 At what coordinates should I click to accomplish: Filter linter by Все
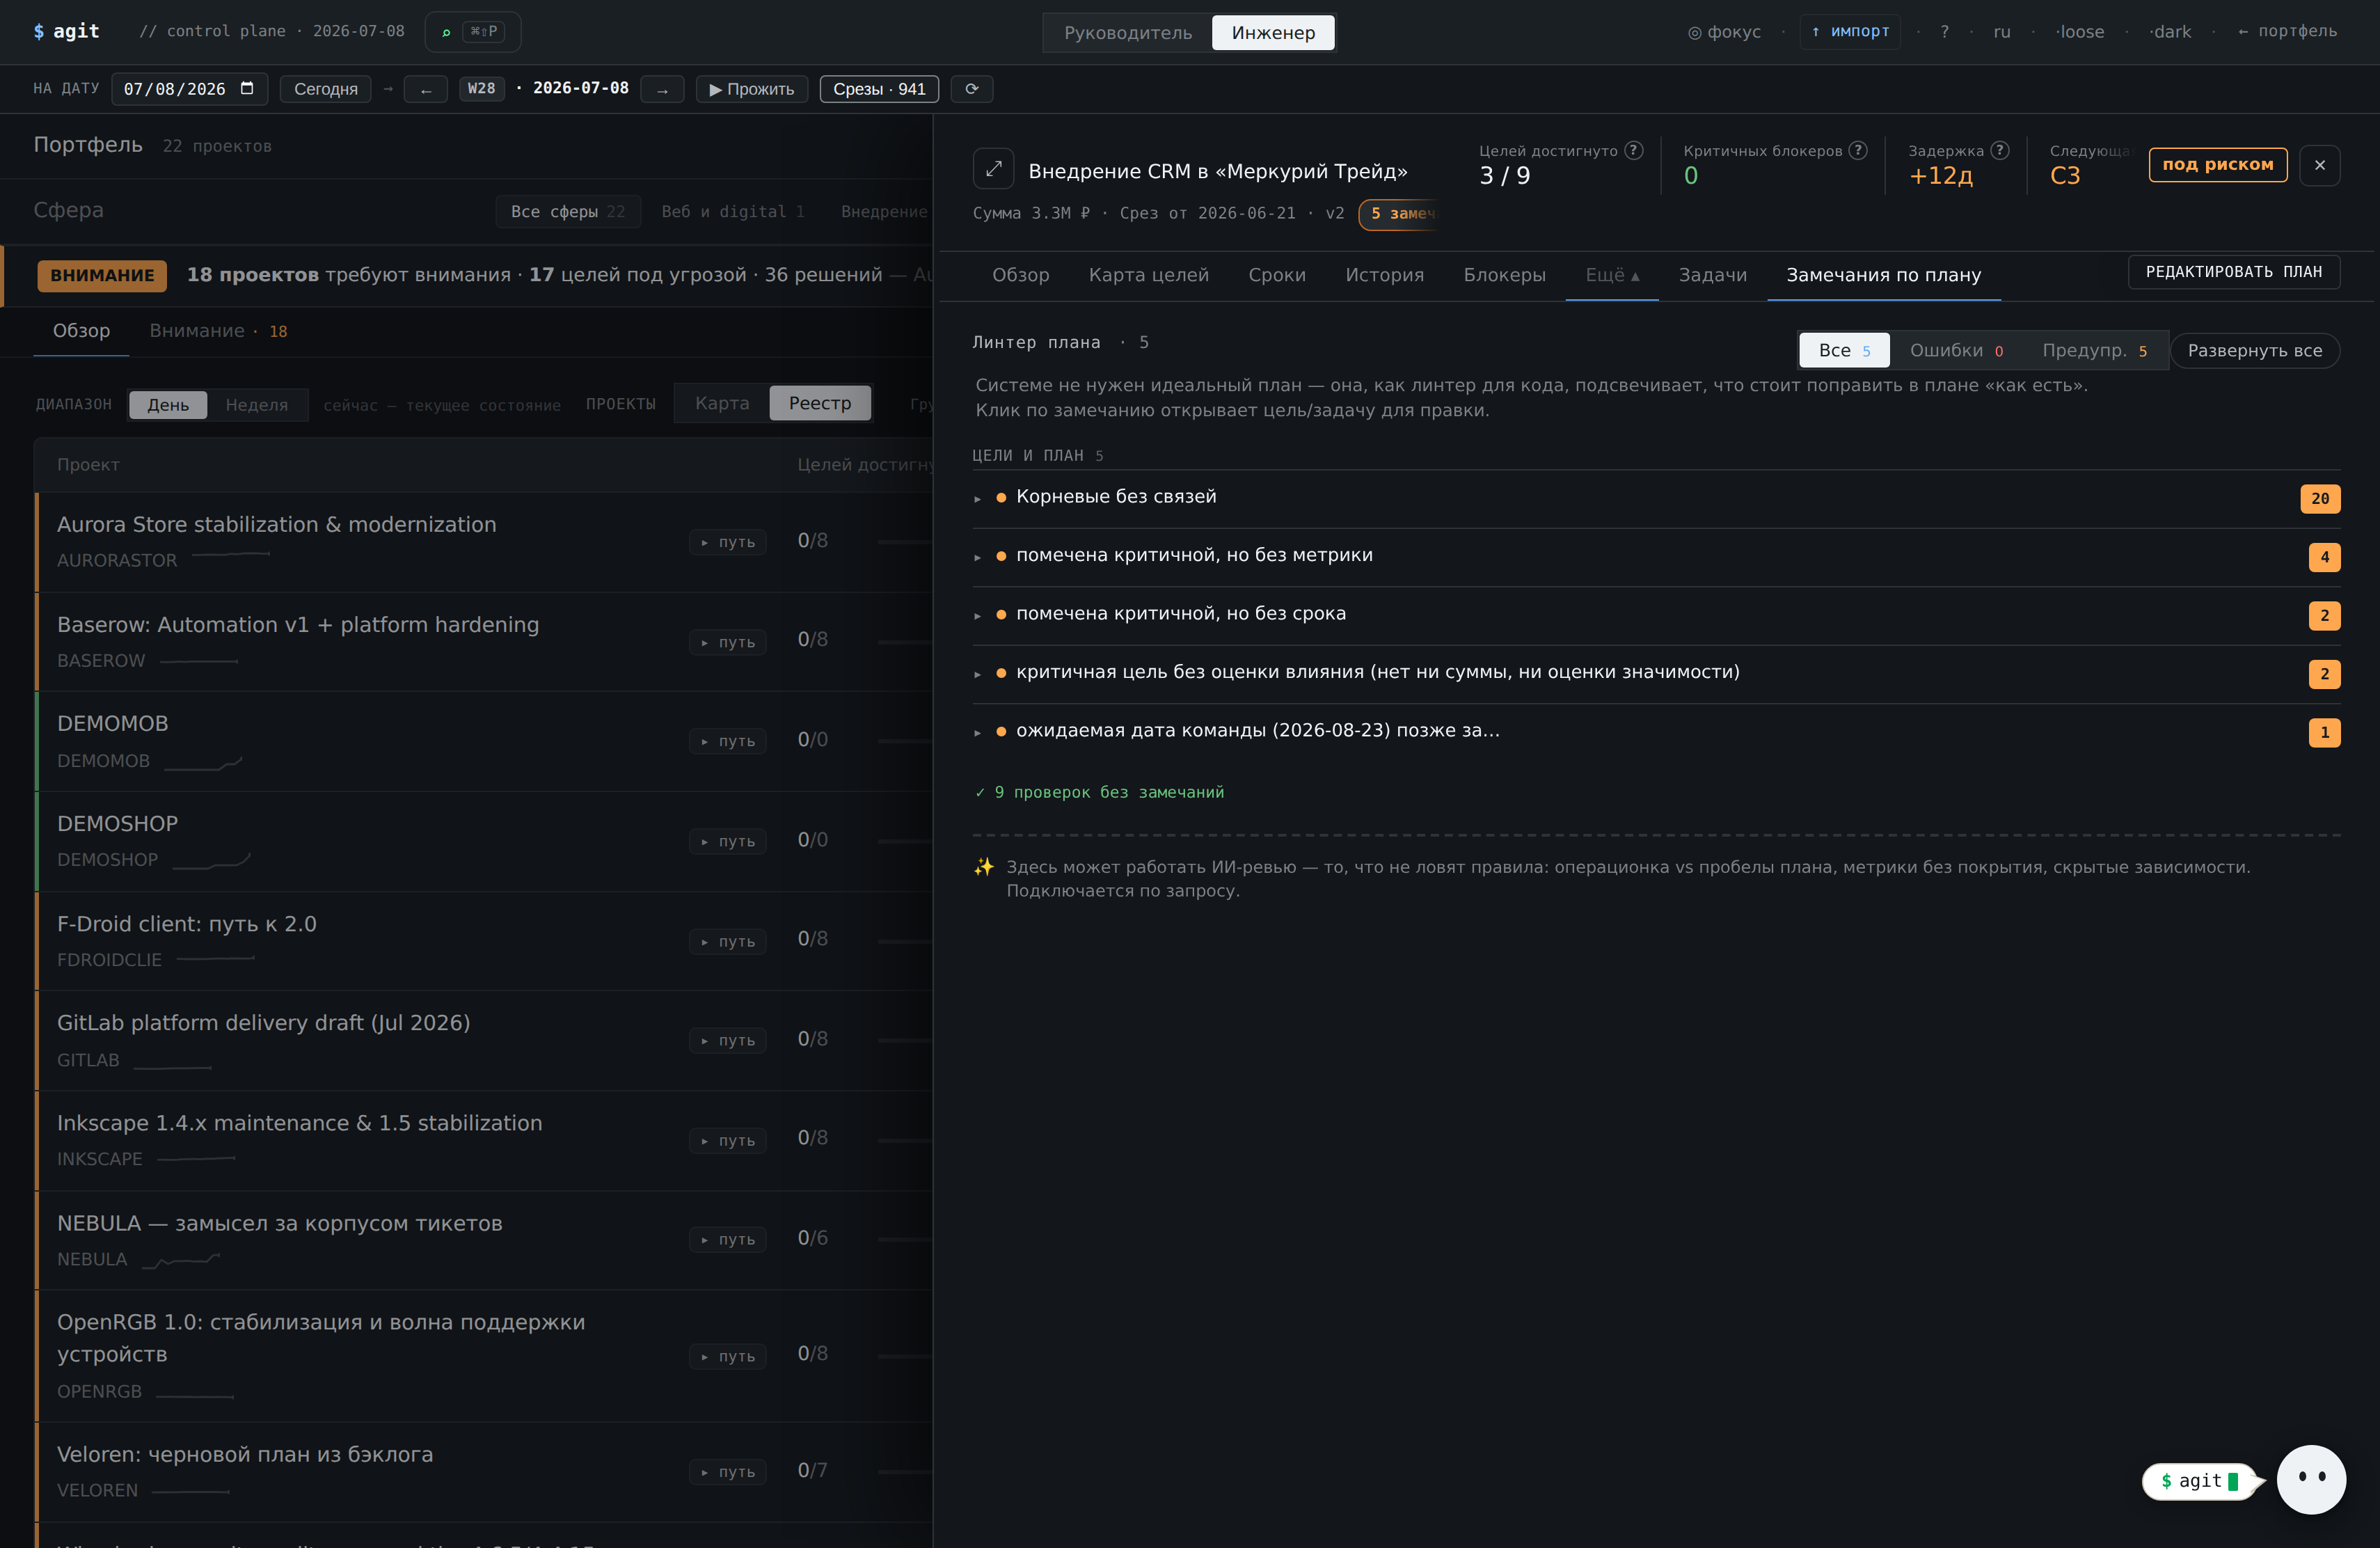pos(1844,351)
